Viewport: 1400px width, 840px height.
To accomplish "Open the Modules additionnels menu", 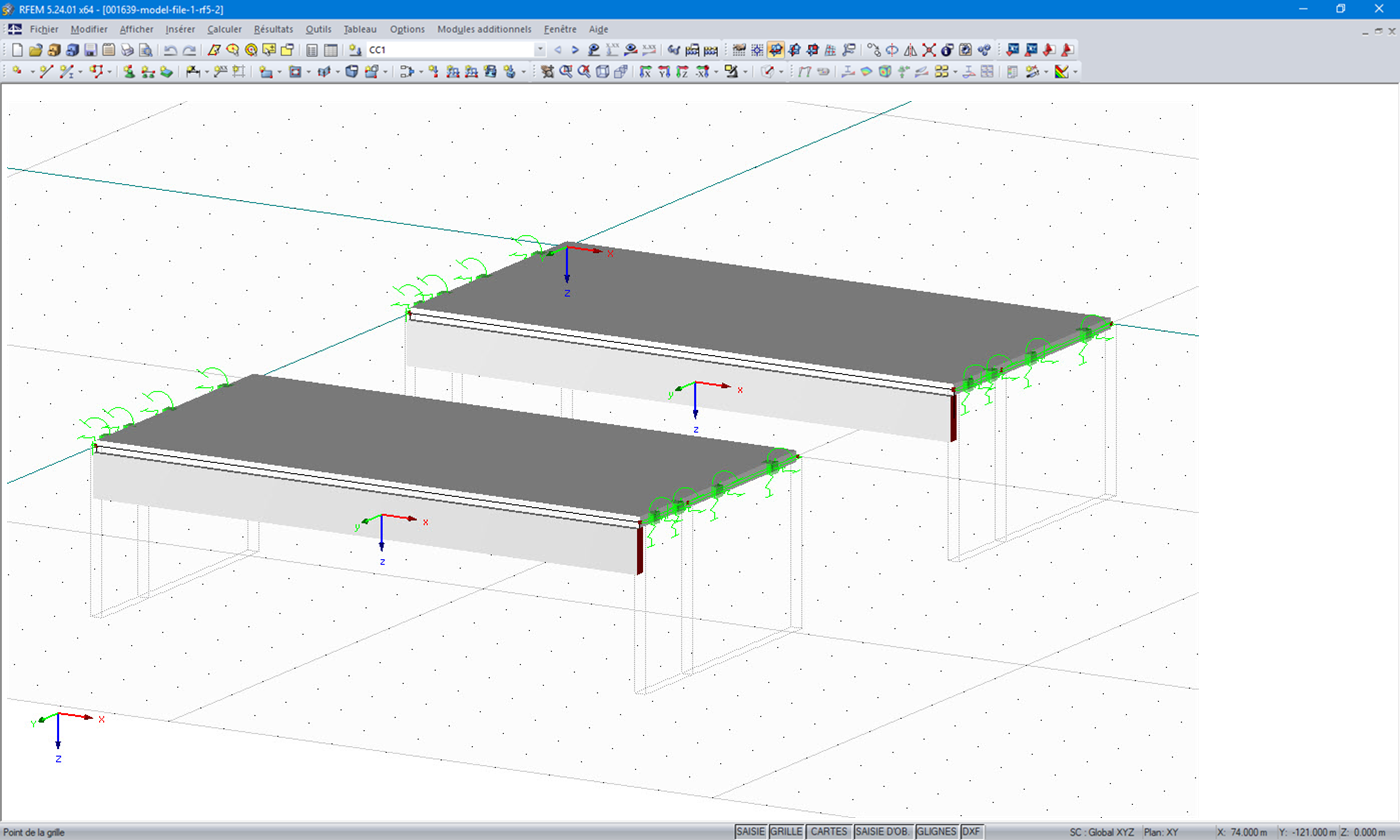I will click(484, 29).
